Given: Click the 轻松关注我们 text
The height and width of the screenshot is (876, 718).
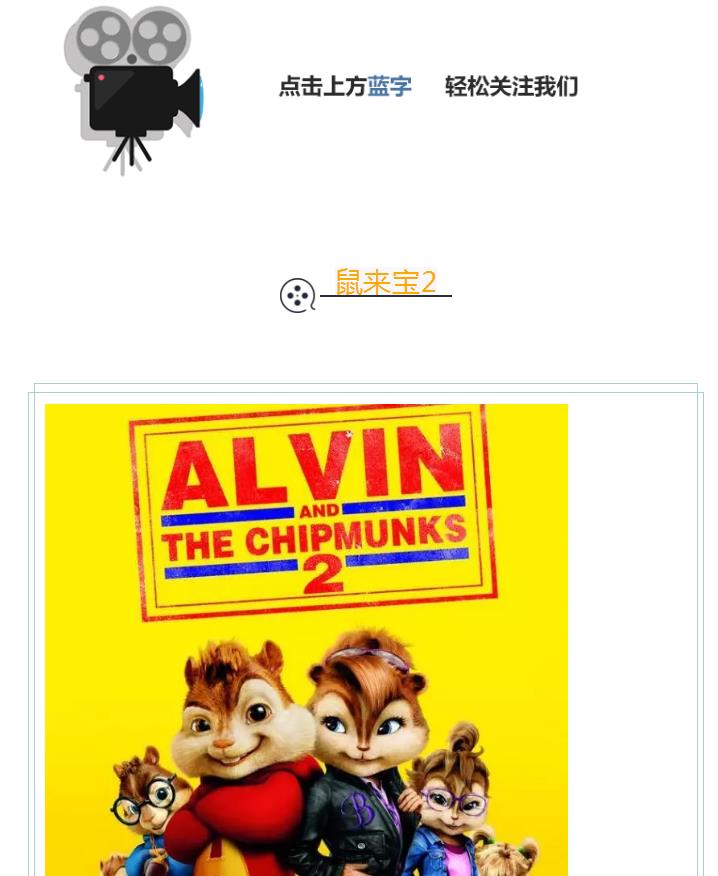Looking at the screenshot, I should 511,87.
